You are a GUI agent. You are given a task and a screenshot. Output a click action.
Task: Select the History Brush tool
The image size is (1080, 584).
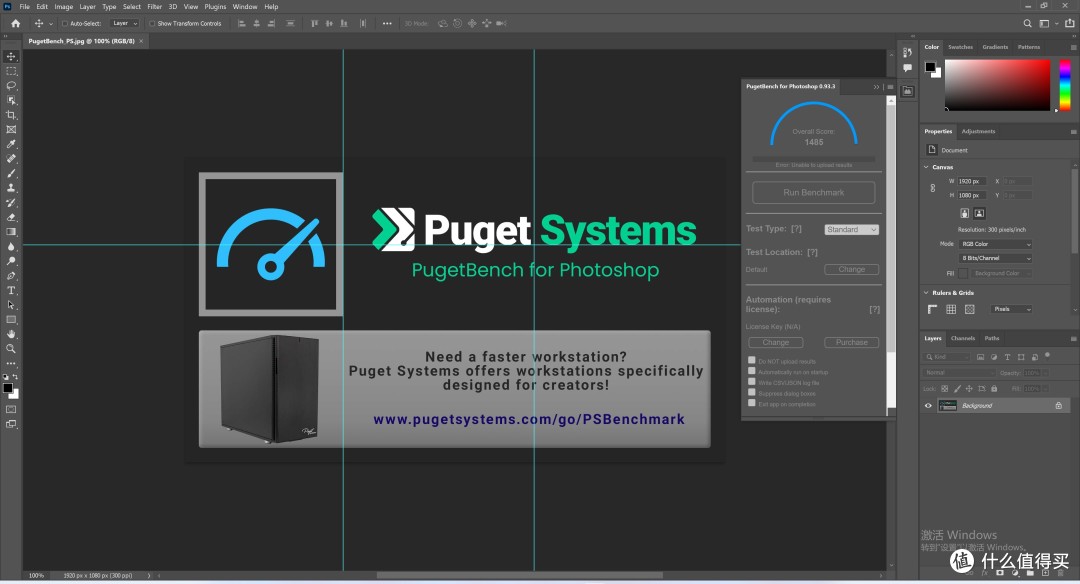(x=11, y=202)
